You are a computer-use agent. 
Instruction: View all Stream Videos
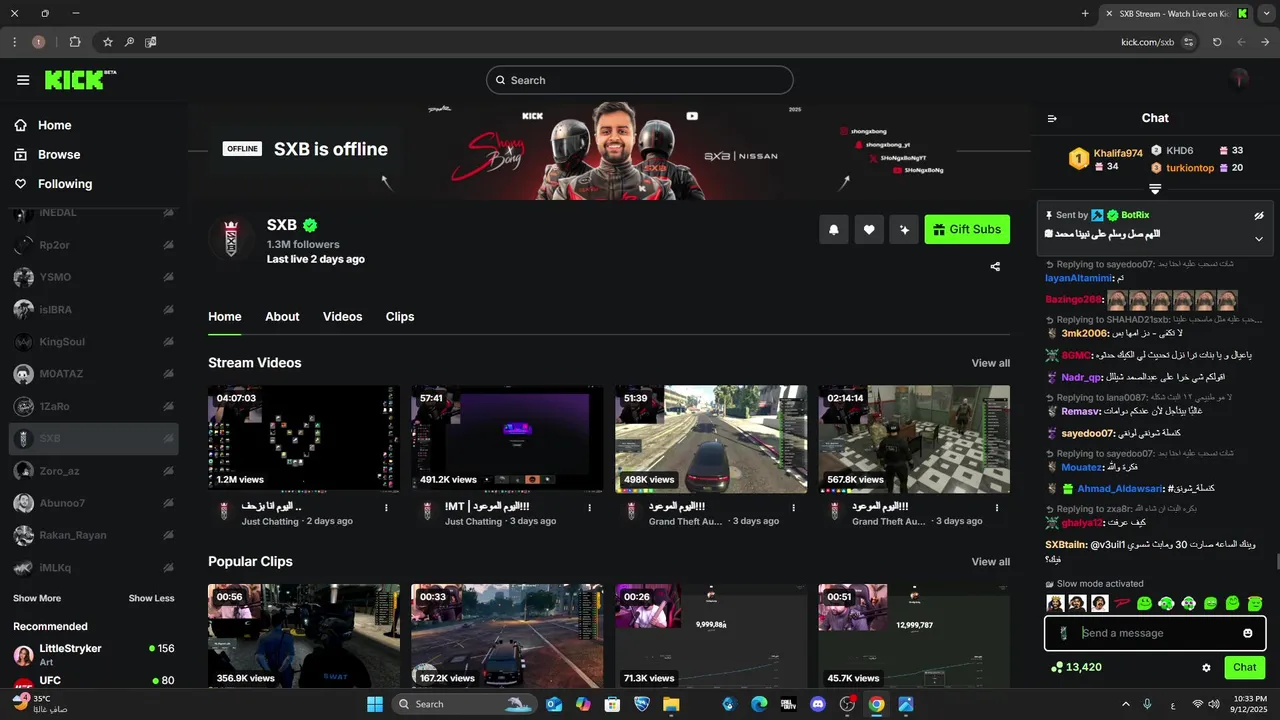(990, 363)
